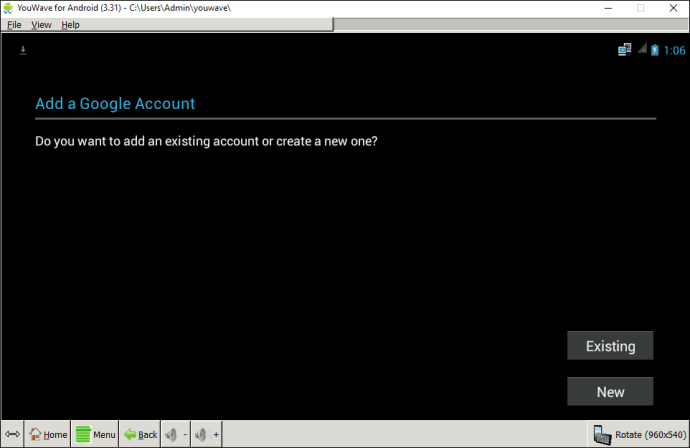Minimize the YouWave window
The height and width of the screenshot is (448, 690).
(x=608, y=8)
